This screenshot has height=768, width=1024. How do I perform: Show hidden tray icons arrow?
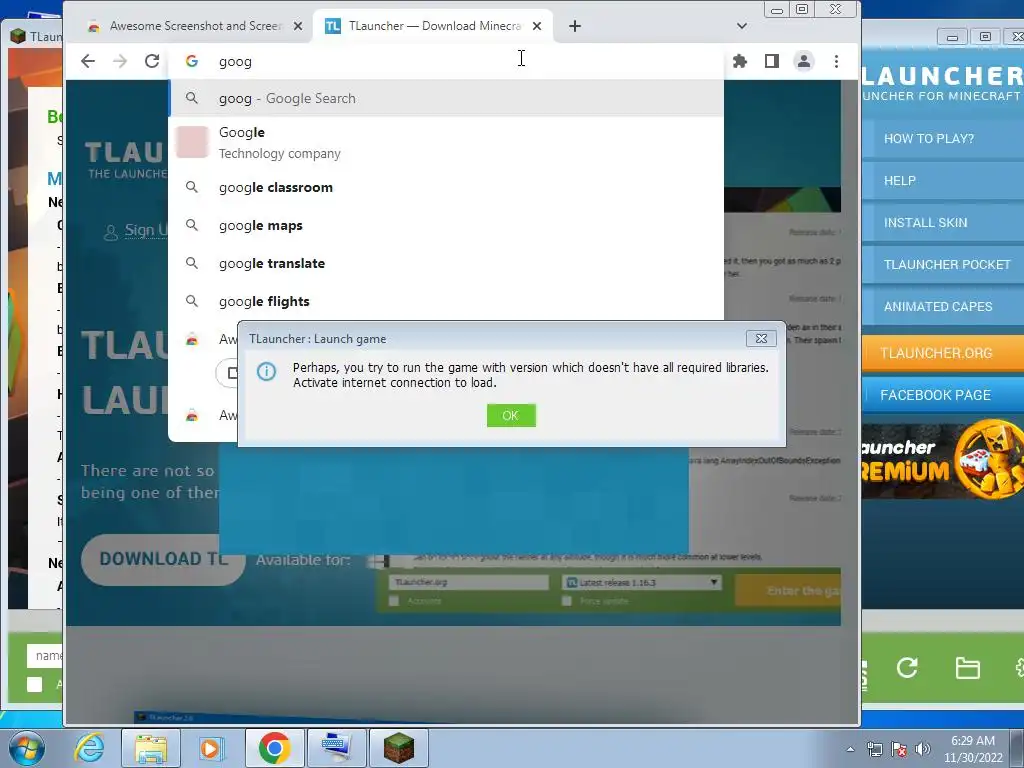850,750
